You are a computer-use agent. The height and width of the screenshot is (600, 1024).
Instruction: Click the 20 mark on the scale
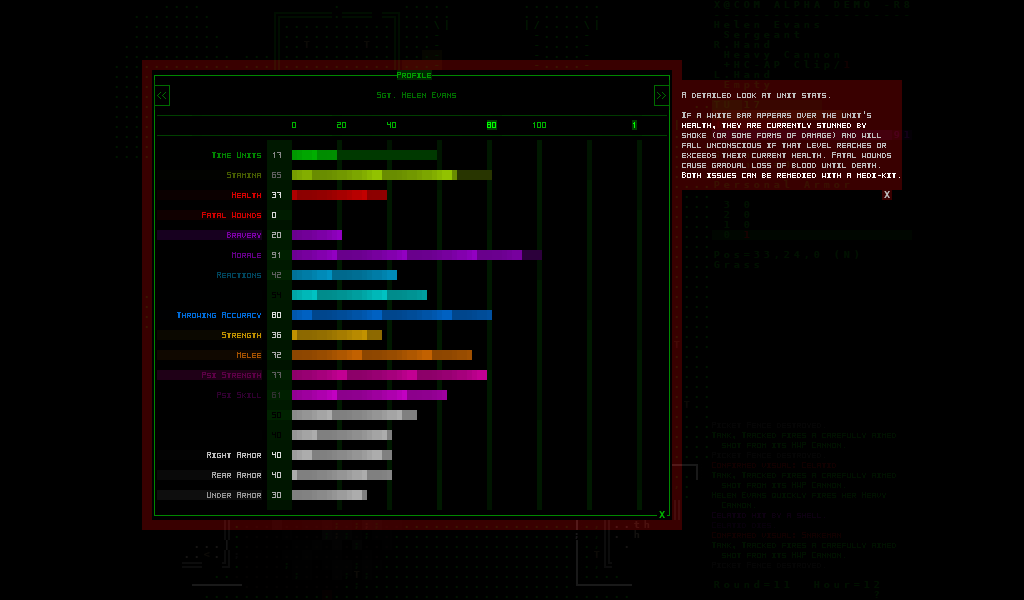point(342,125)
